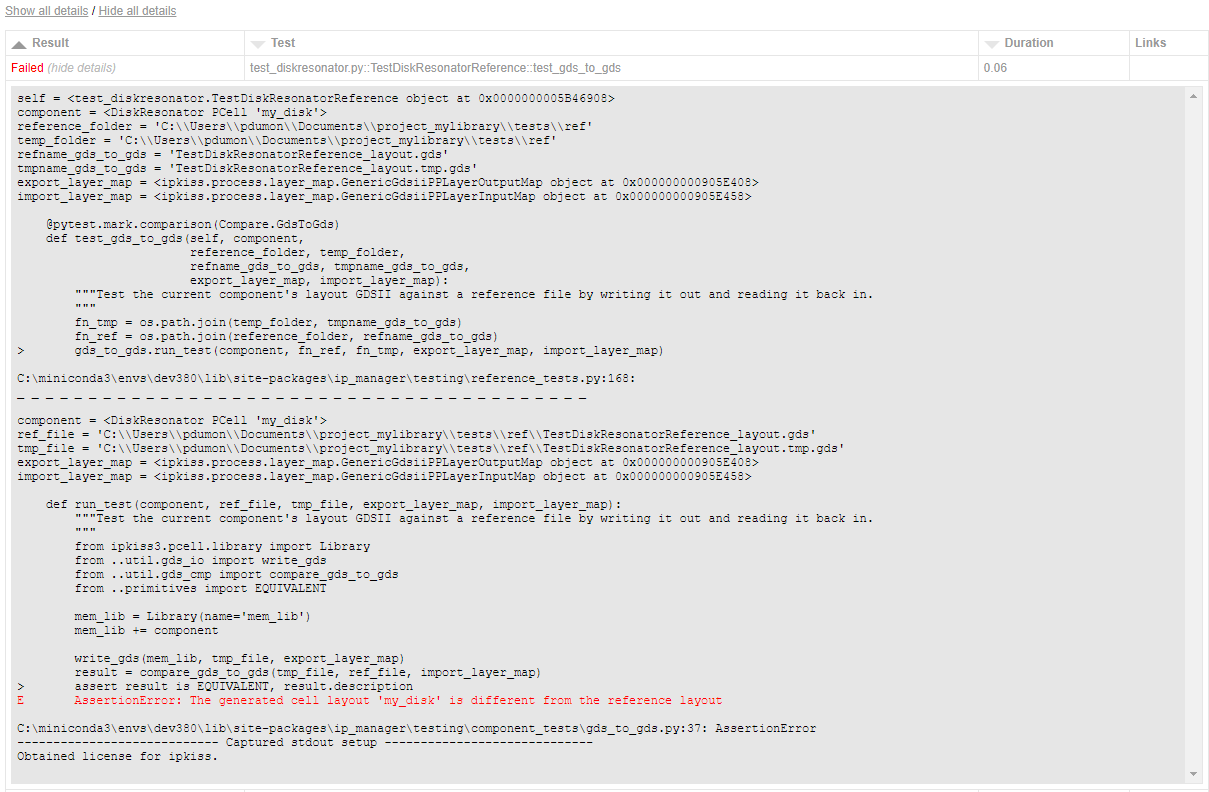Click the sort arrow beside Result header
Image resolution: width=1209 pixels, height=792 pixels.
click(19, 44)
